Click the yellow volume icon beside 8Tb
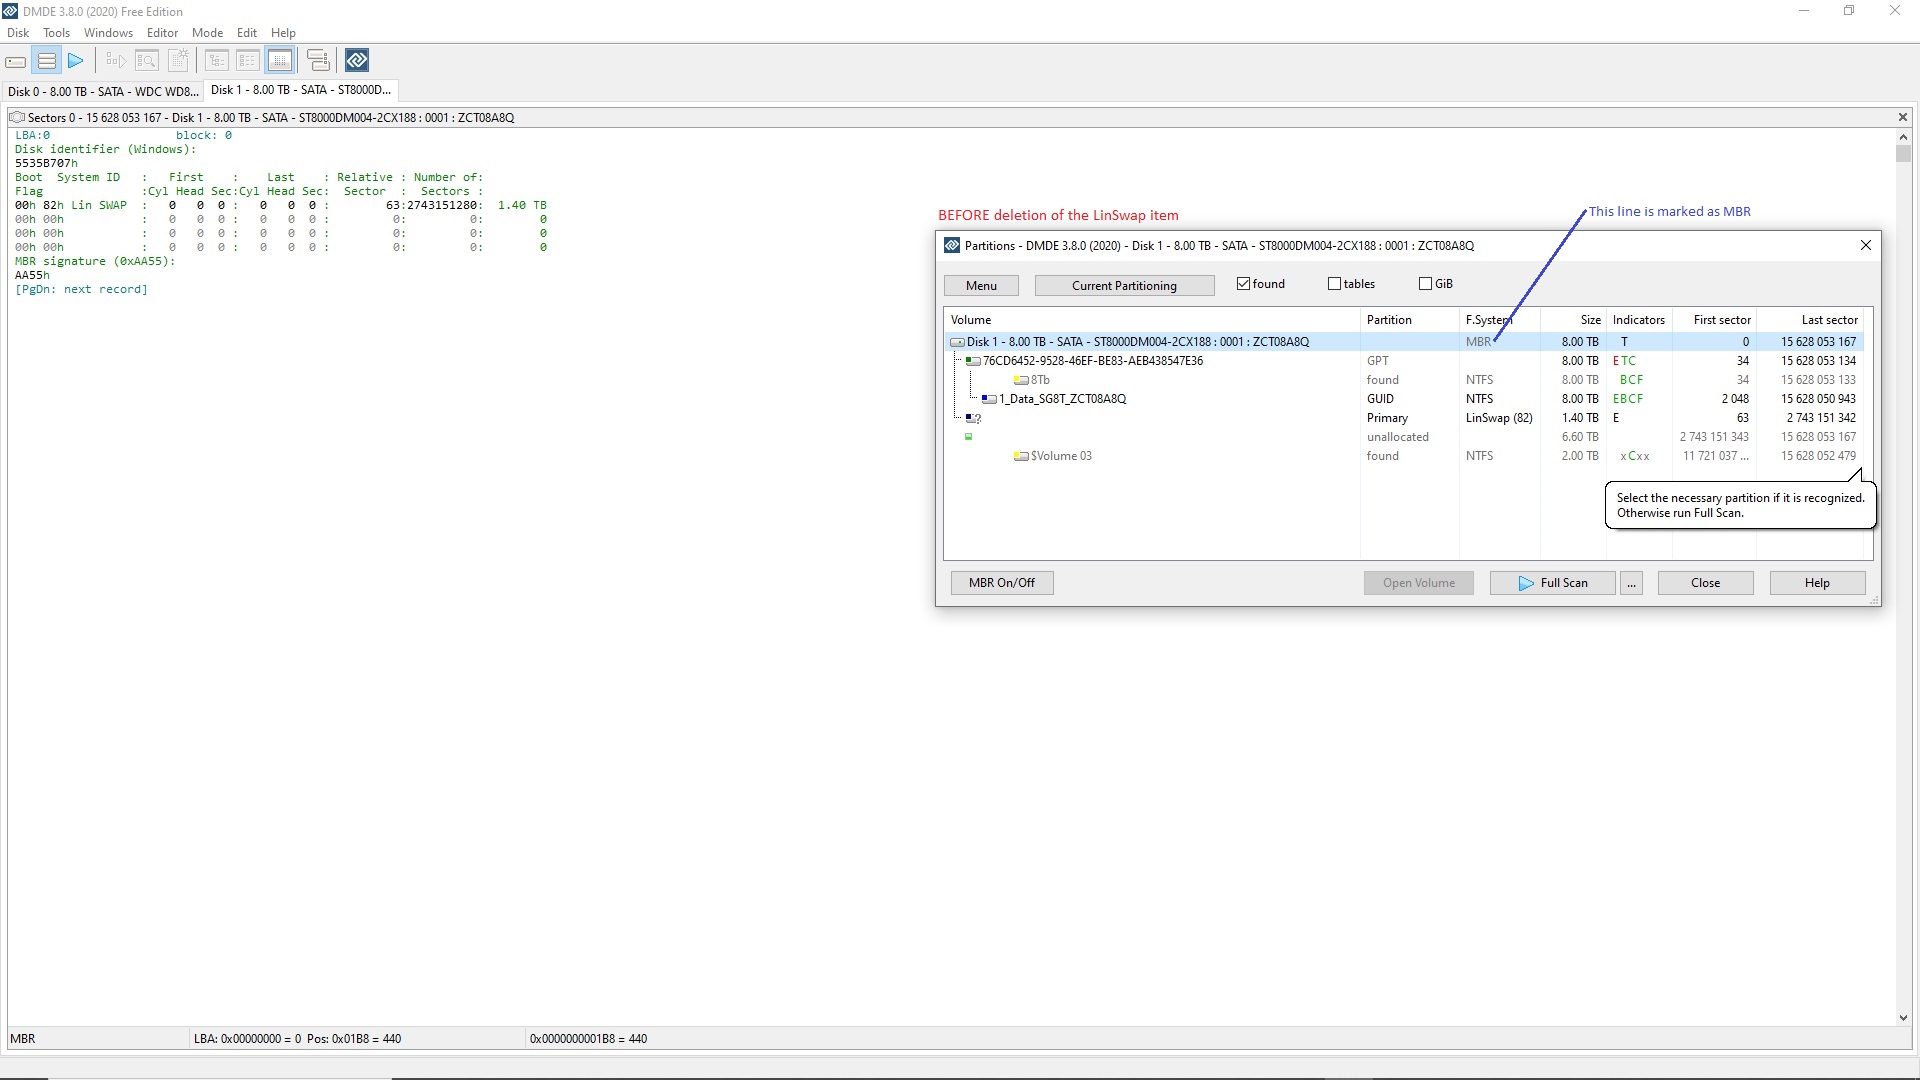The width and height of the screenshot is (1920, 1080). click(x=1021, y=380)
